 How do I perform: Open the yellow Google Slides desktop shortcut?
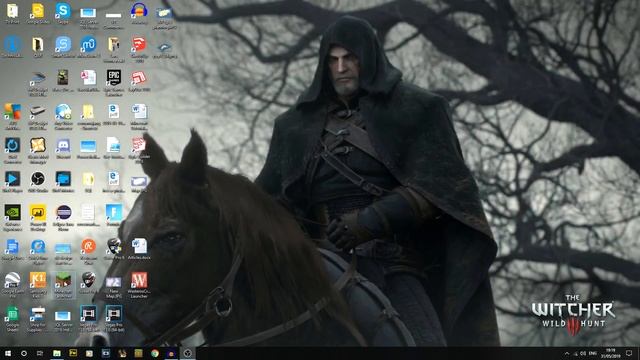tap(38, 13)
